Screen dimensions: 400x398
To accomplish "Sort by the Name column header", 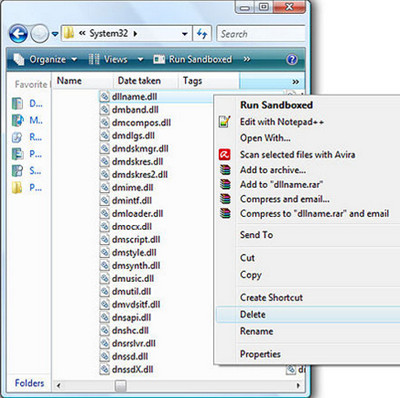I will click(x=83, y=81).
